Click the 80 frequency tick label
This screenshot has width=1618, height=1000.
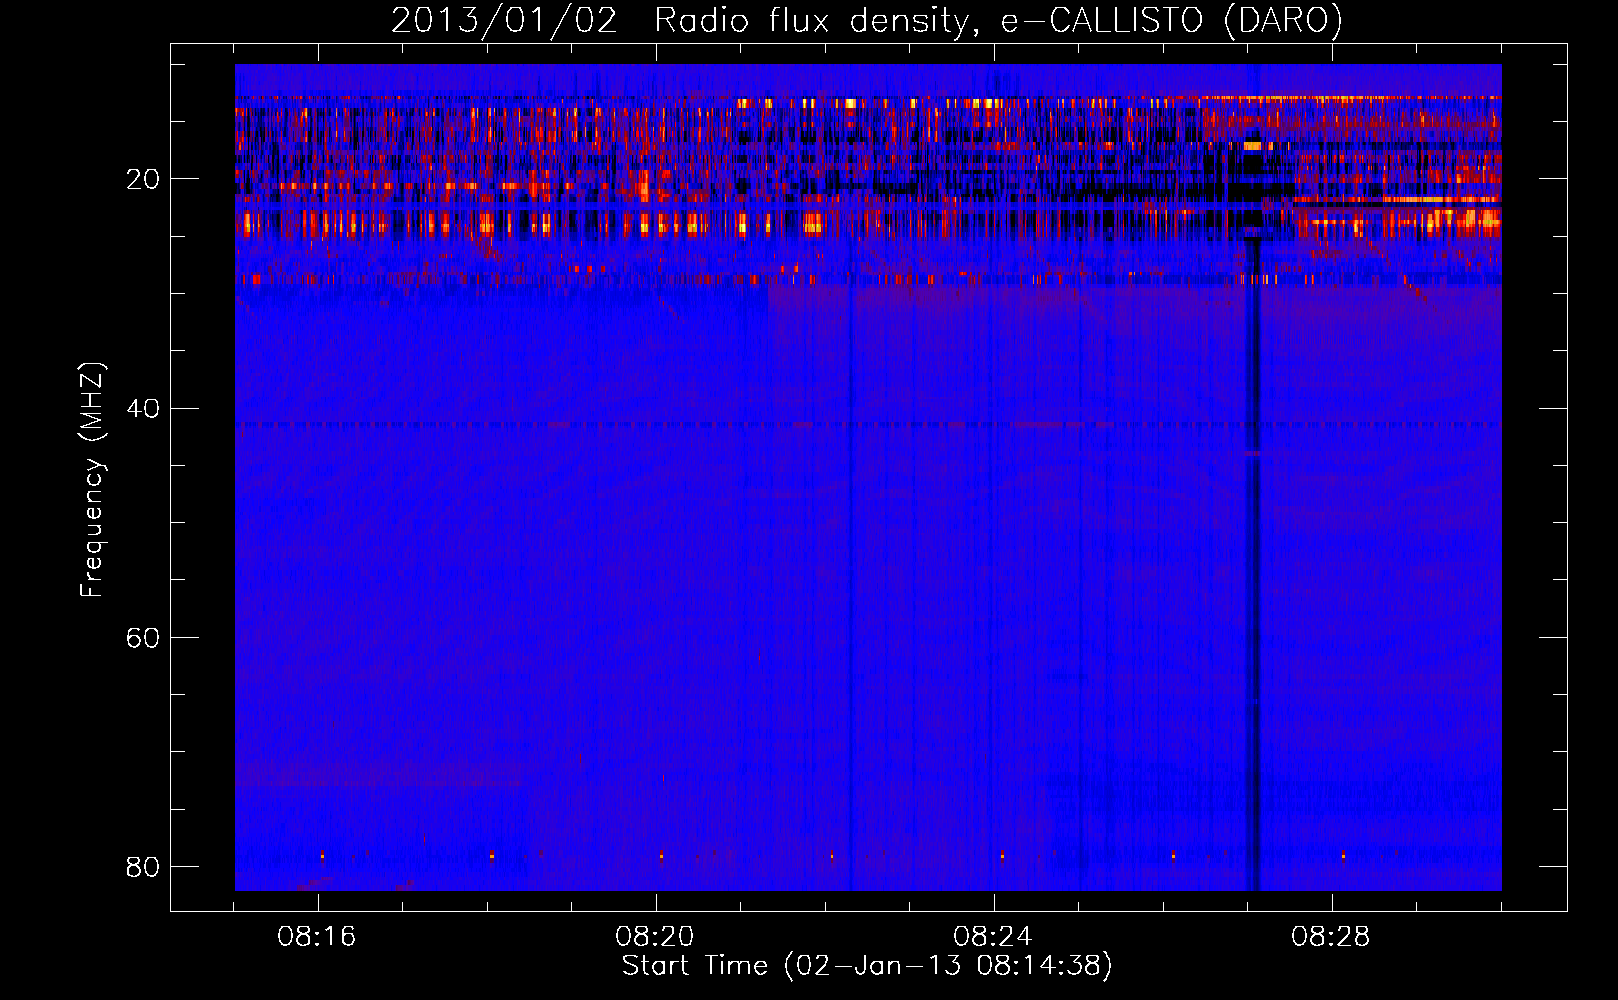point(143,866)
